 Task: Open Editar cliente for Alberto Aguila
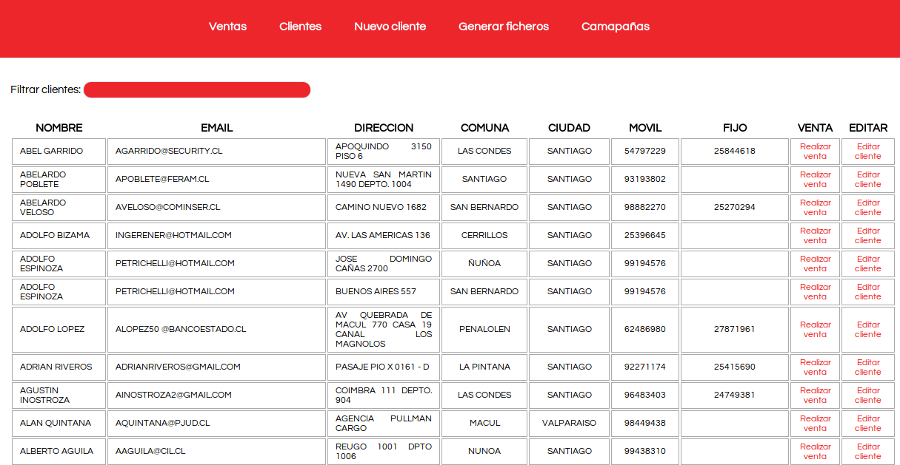[x=868, y=451]
